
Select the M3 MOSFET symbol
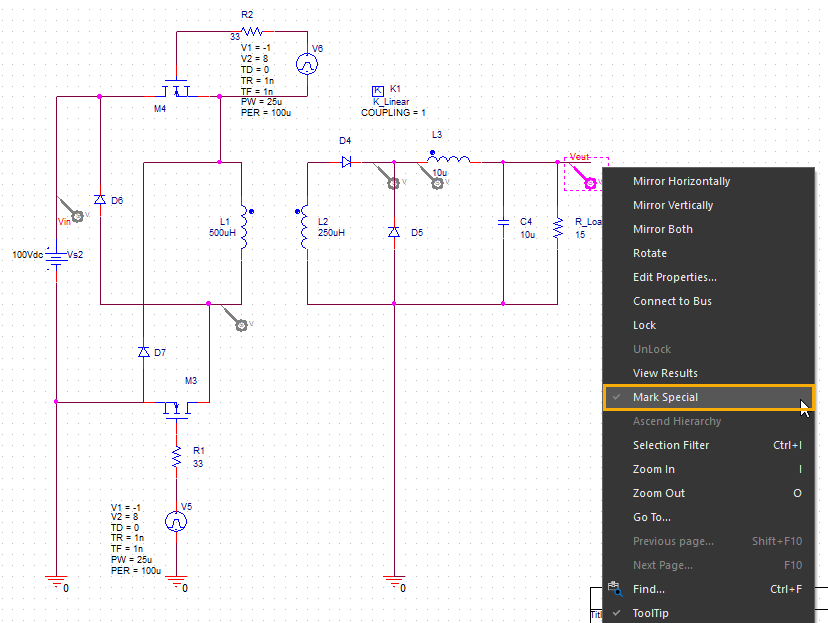[178, 410]
